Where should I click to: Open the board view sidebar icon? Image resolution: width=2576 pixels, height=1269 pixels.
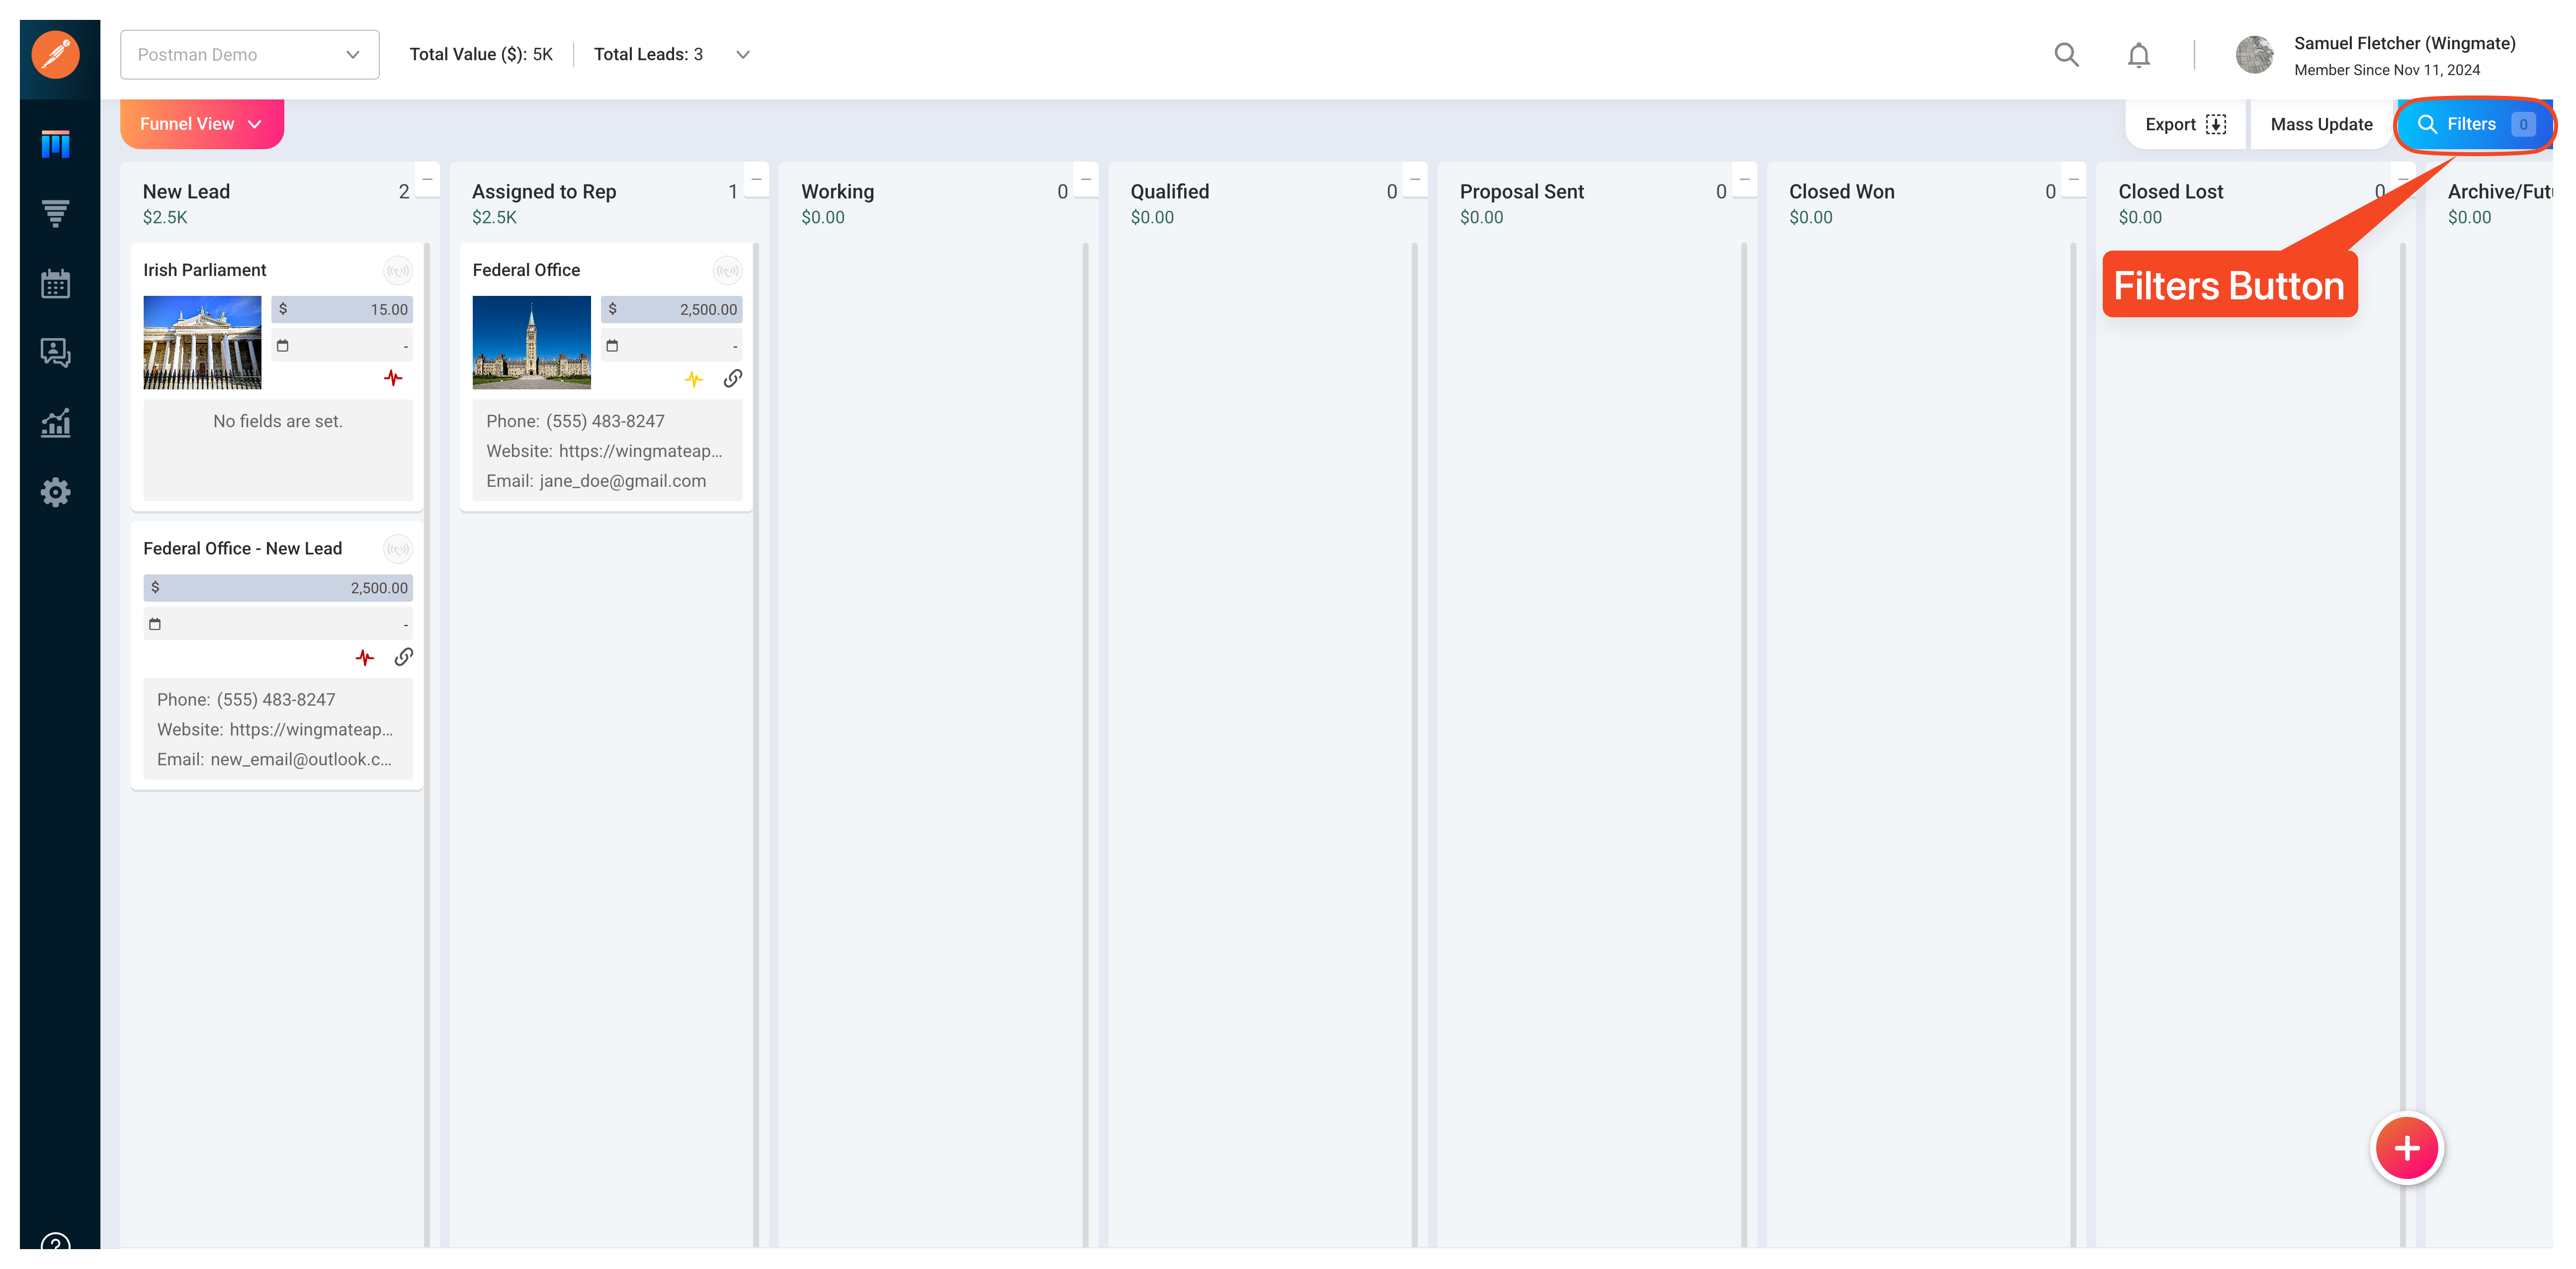[x=56, y=144]
